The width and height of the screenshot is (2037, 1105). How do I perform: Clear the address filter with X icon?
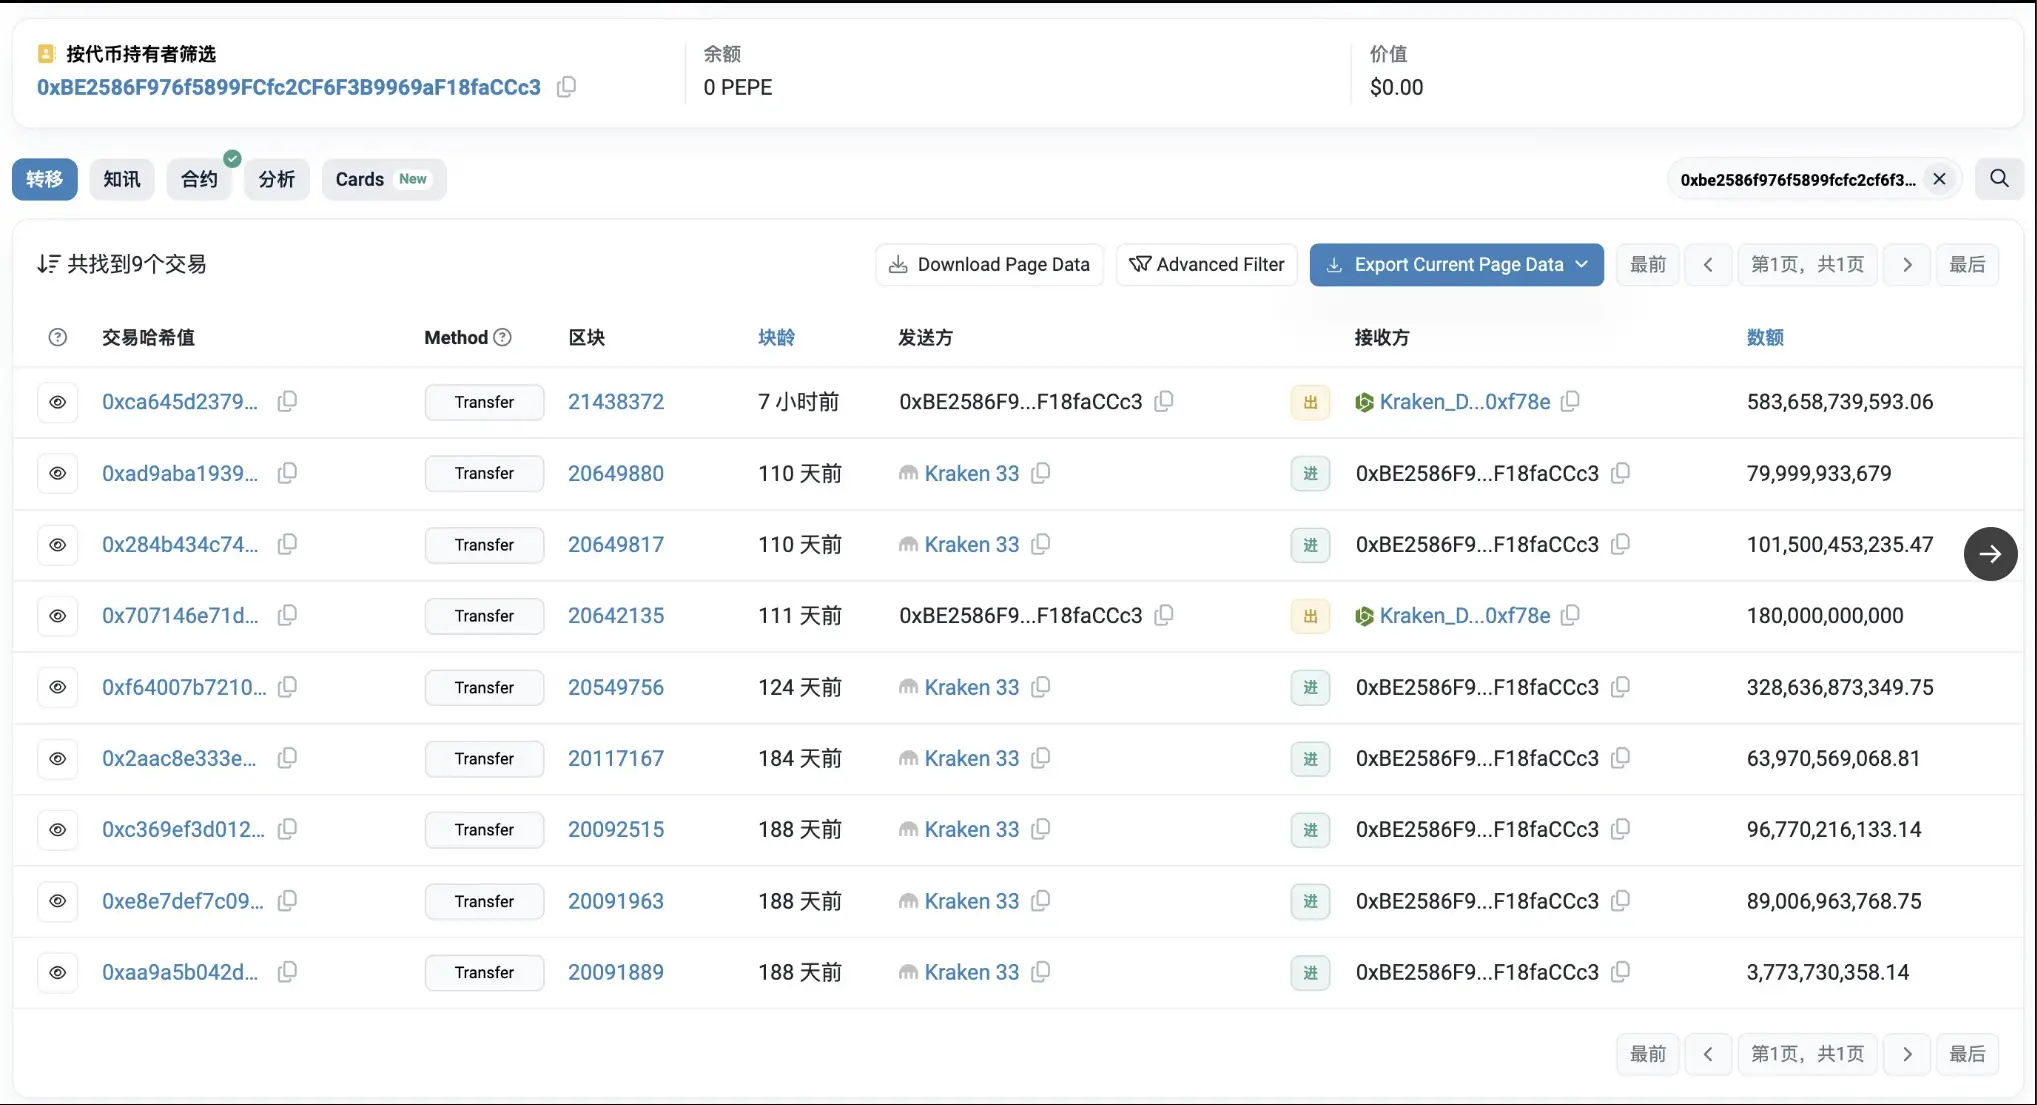tap(1939, 179)
